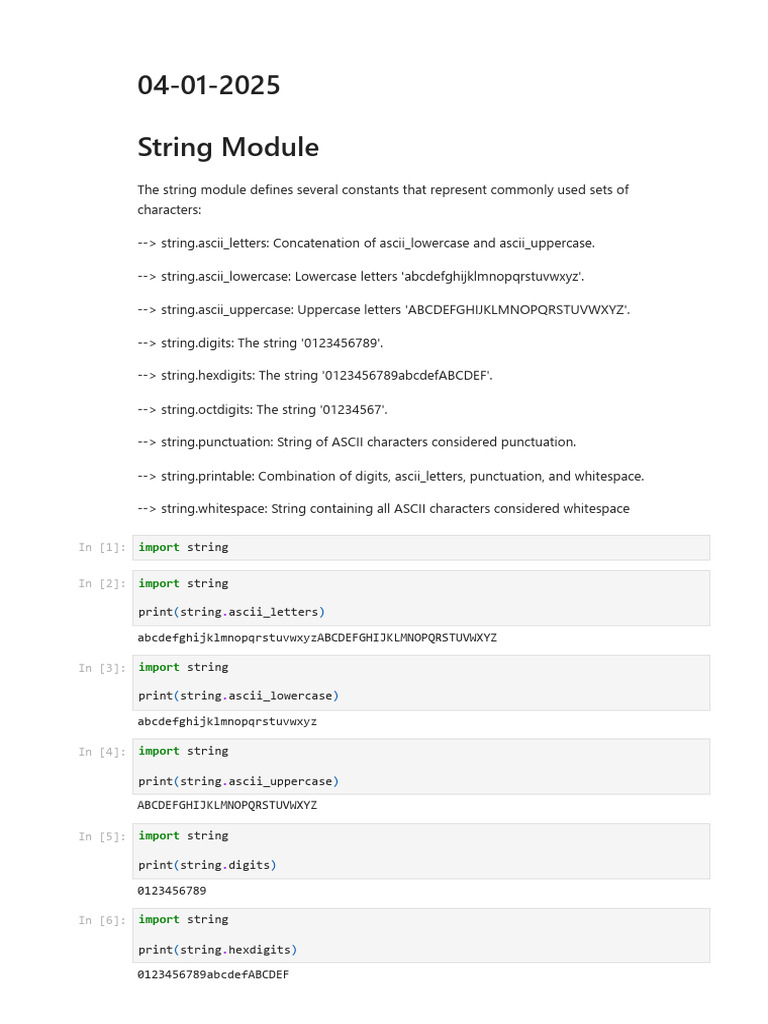Click the string.whitespace description line
This screenshot has width=768, height=1024.
(x=384, y=509)
